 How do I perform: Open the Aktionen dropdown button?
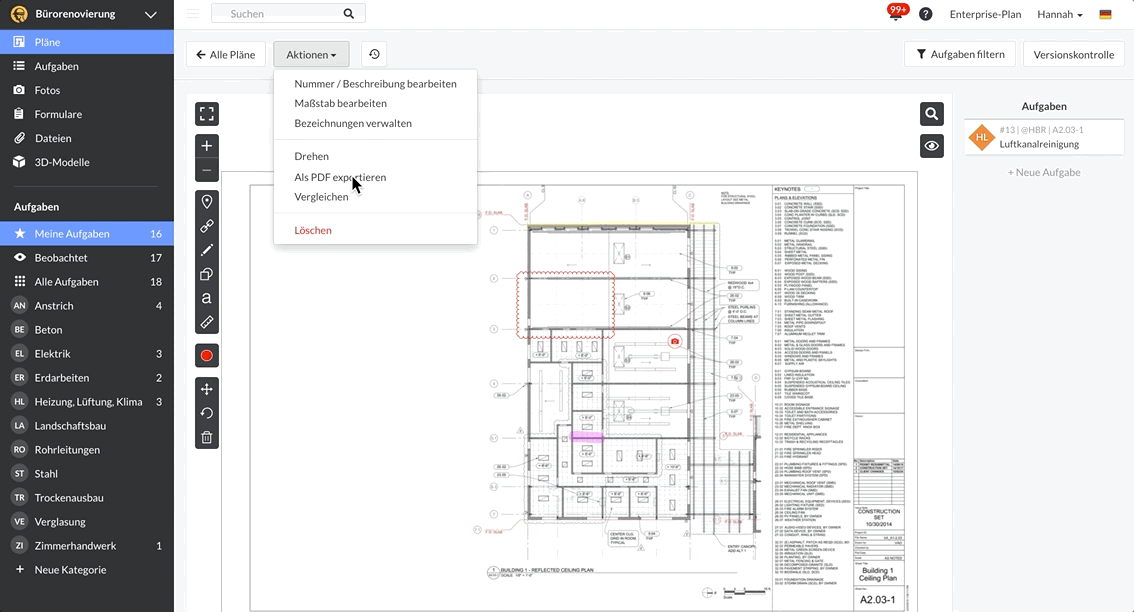[x=311, y=54]
